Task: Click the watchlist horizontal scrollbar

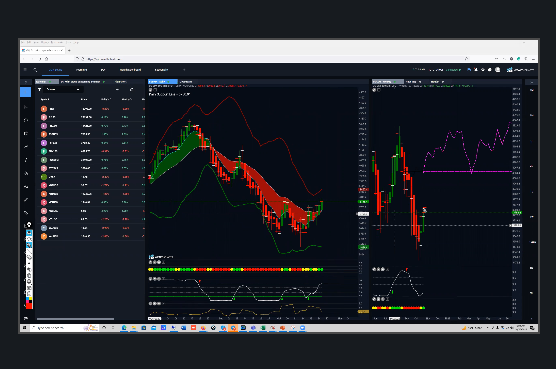Action: [75, 319]
